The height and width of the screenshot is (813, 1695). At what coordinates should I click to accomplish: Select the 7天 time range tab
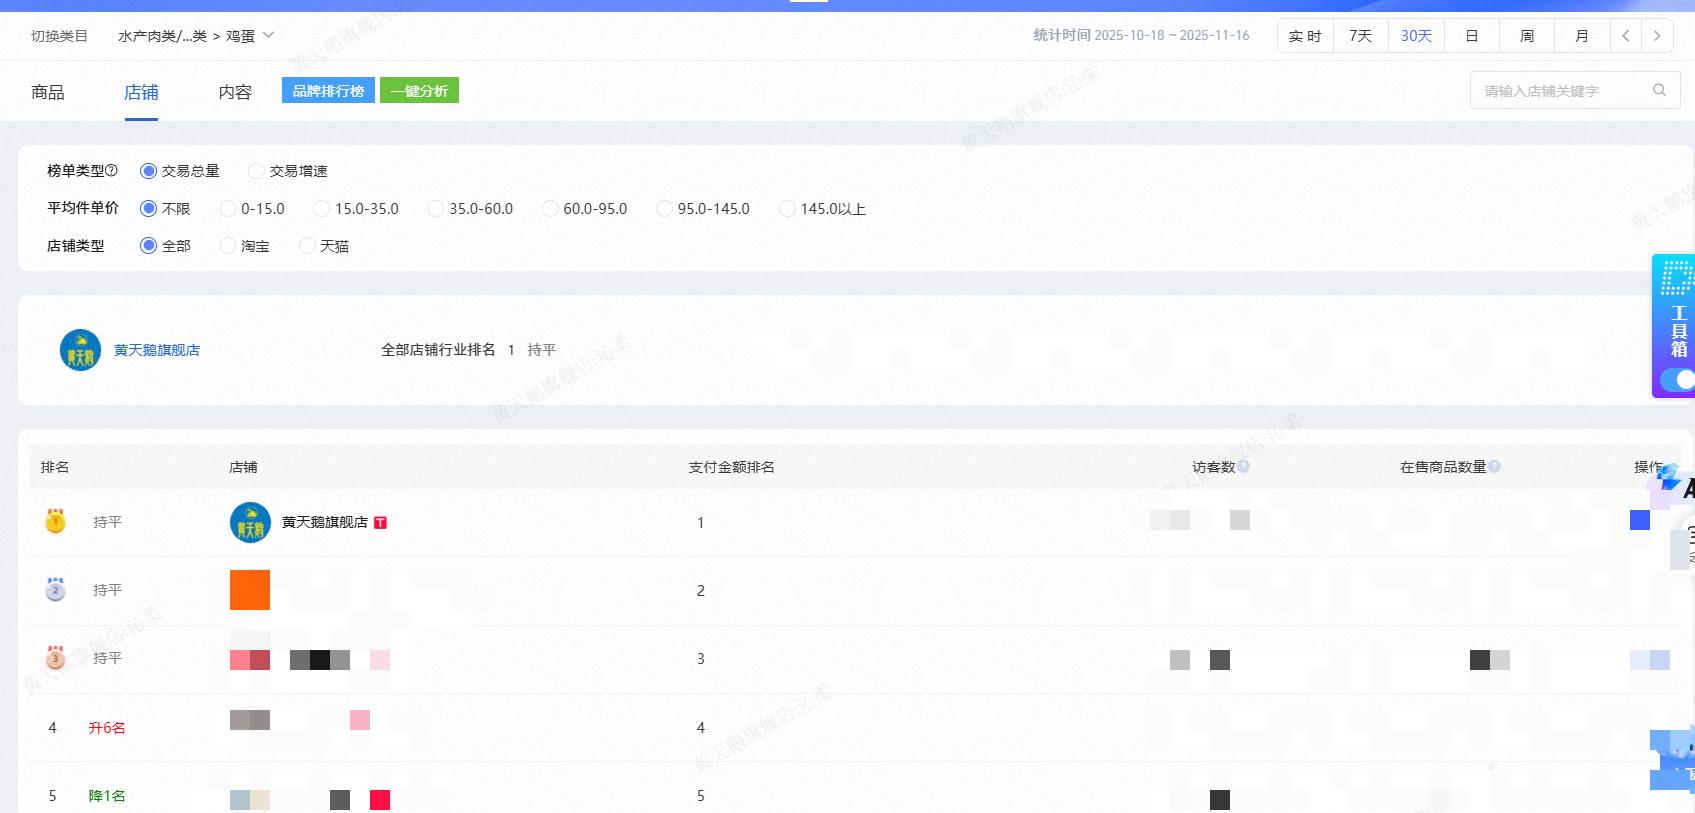[1360, 36]
